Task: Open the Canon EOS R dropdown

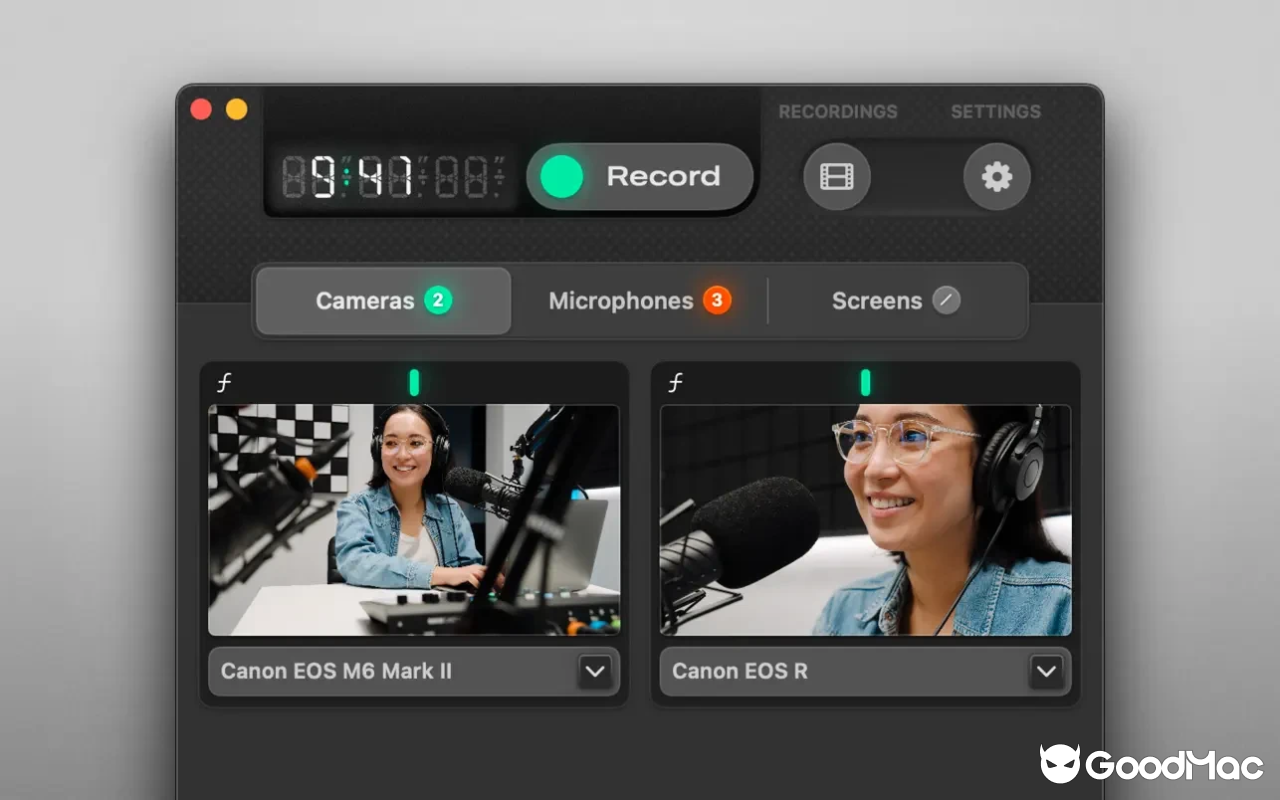Action: pos(1046,672)
